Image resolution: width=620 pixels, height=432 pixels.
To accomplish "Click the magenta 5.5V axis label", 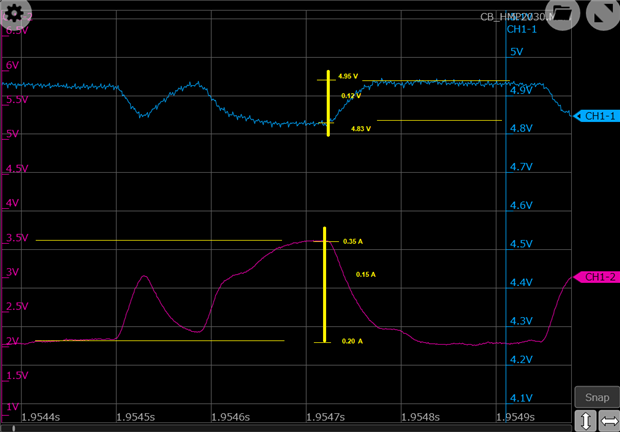I will coord(17,100).
